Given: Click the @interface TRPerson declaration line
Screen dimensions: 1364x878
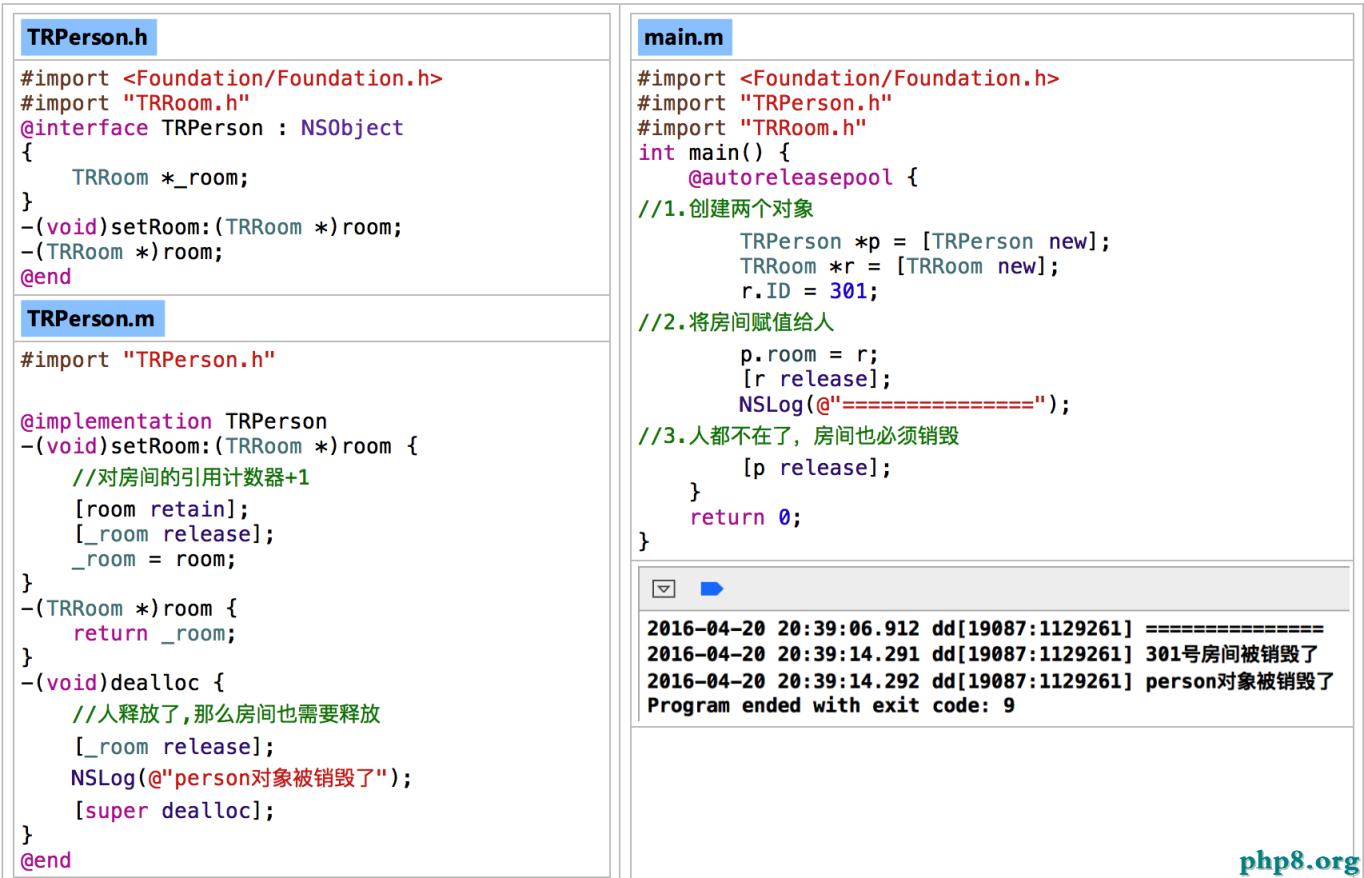Looking at the screenshot, I should coord(212,128).
